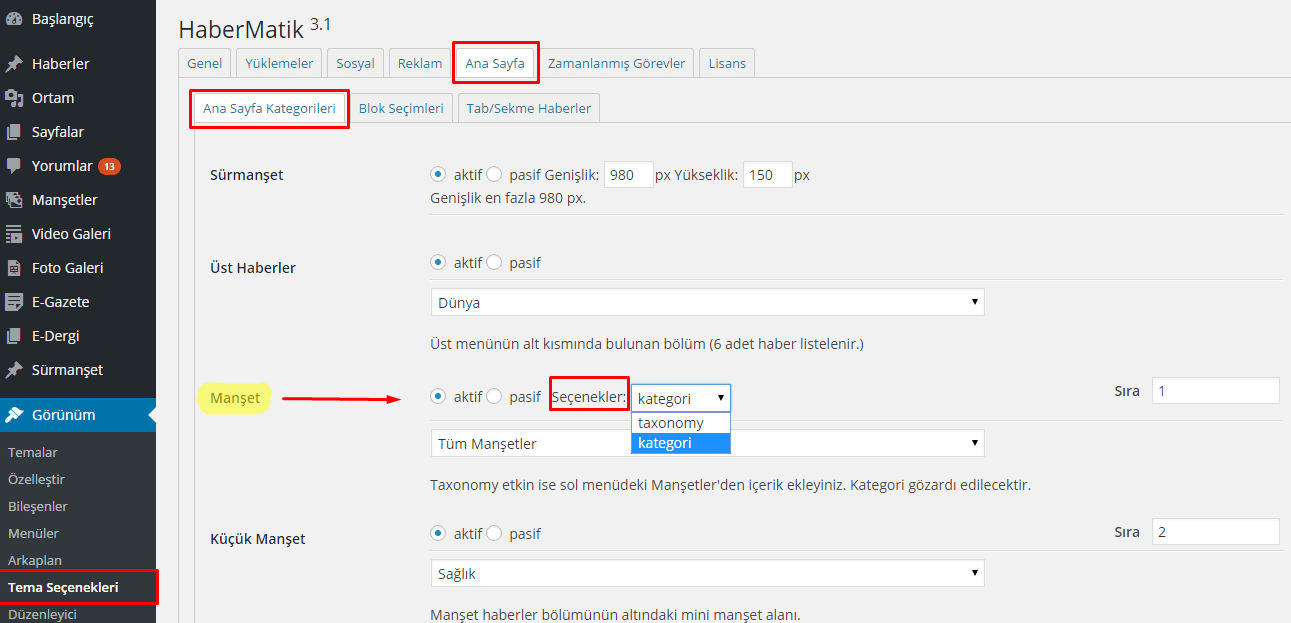Switch to the Yüklemeler tab
This screenshot has width=1291, height=623.
click(279, 63)
